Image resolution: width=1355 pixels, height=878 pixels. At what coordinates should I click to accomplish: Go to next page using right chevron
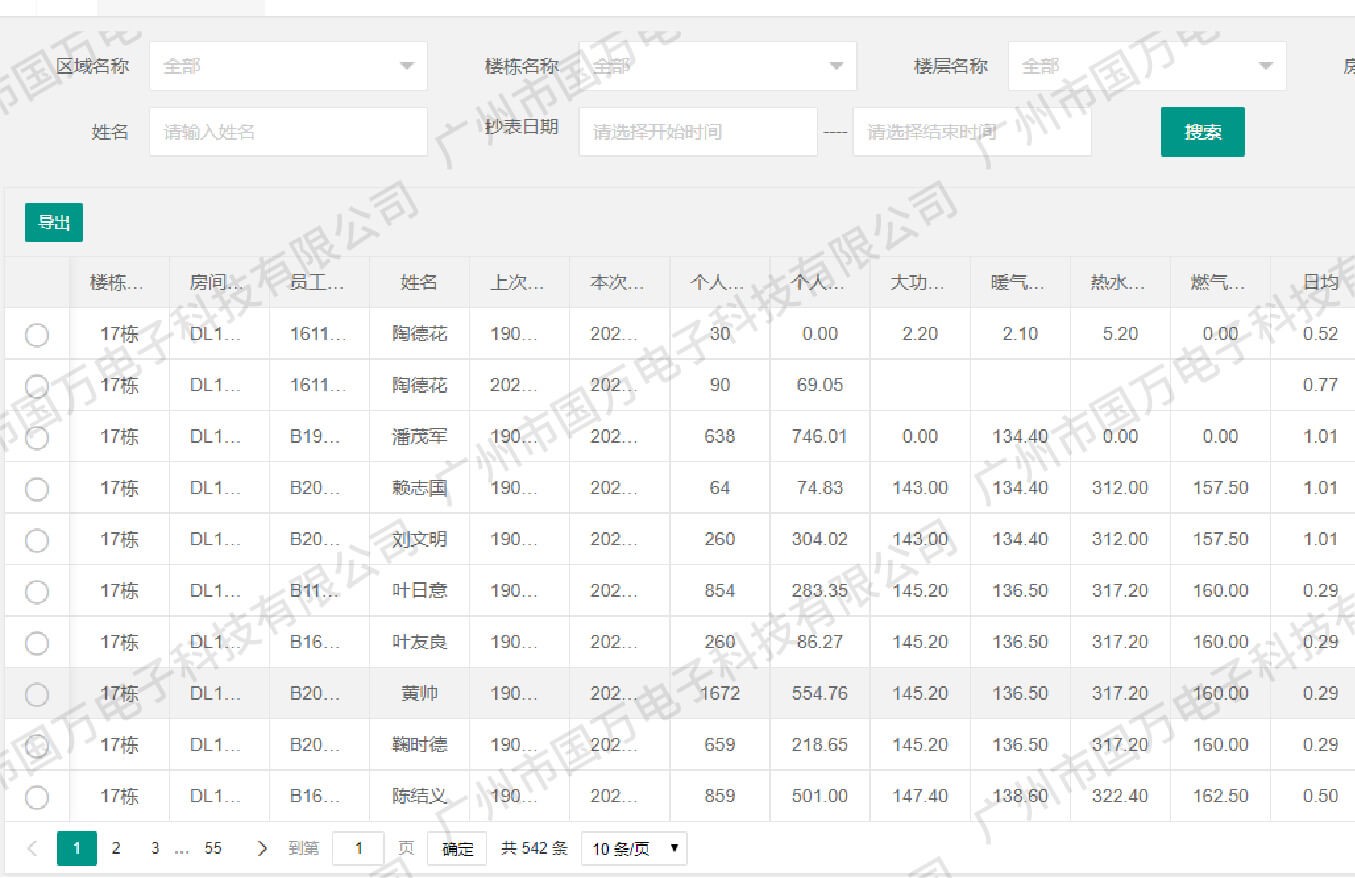(x=262, y=848)
